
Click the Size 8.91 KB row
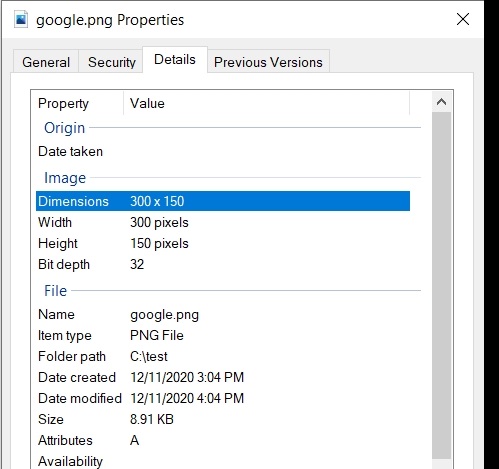coord(223,419)
